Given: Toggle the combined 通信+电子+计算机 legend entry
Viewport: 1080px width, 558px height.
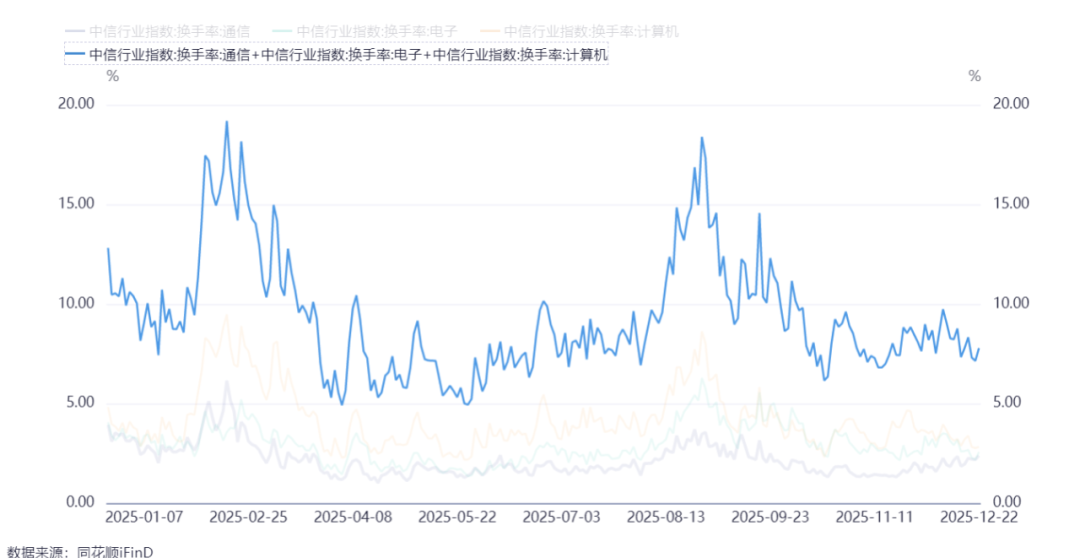Looking at the screenshot, I should (x=337, y=55).
